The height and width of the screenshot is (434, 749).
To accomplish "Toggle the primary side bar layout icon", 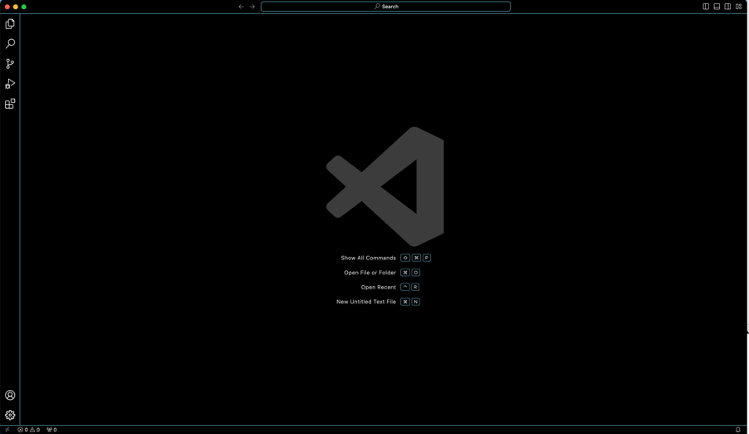I will coord(706,7).
